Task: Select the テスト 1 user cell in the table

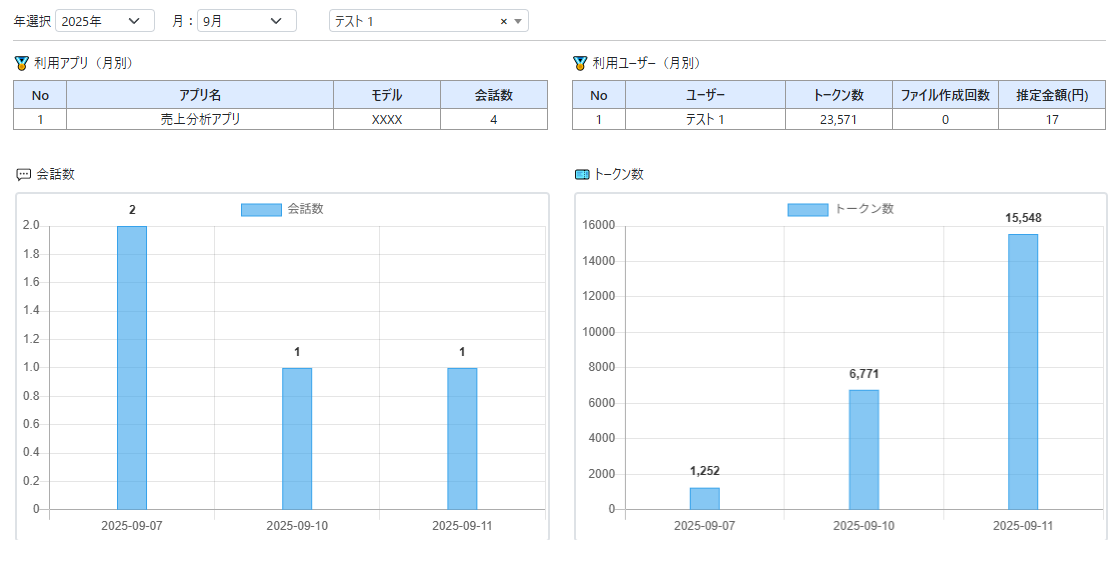Action: click(705, 119)
